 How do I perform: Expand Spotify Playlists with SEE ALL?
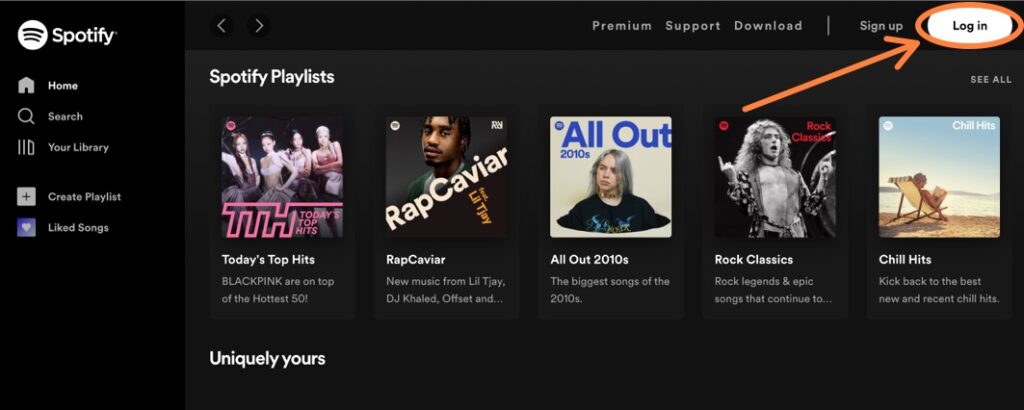(x=991, y=80)
